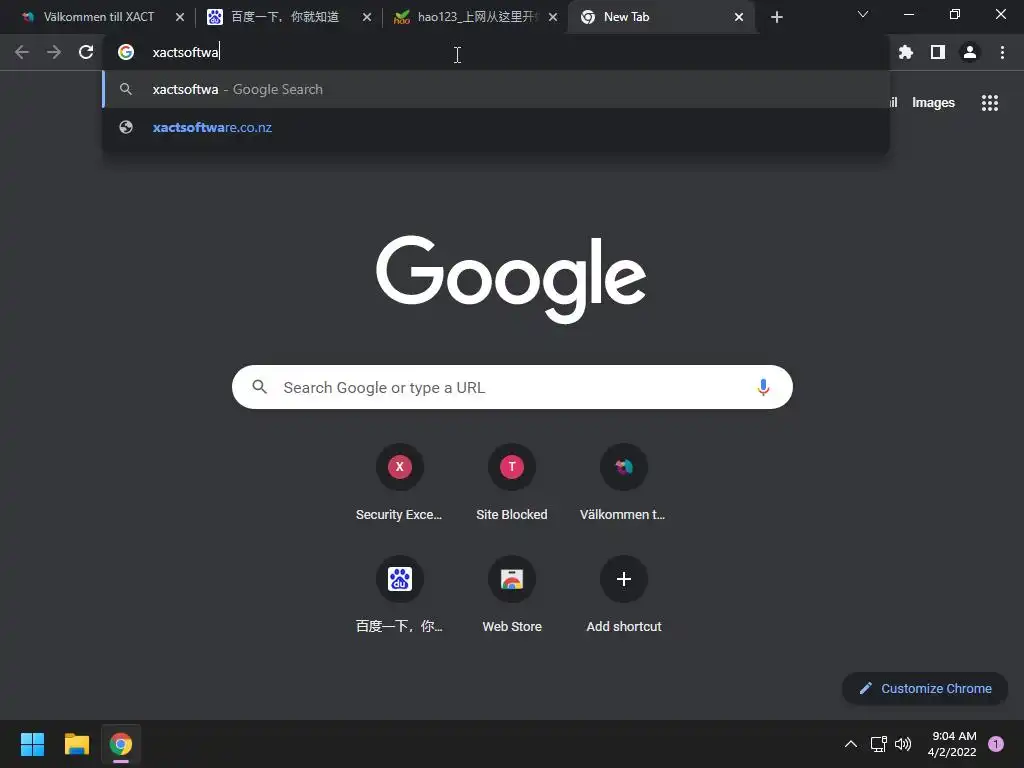The width and height of the screenshot is (1024, 768).
Task: Select the xactsoftware.co.nz suggestion
Action: point(496,127)
